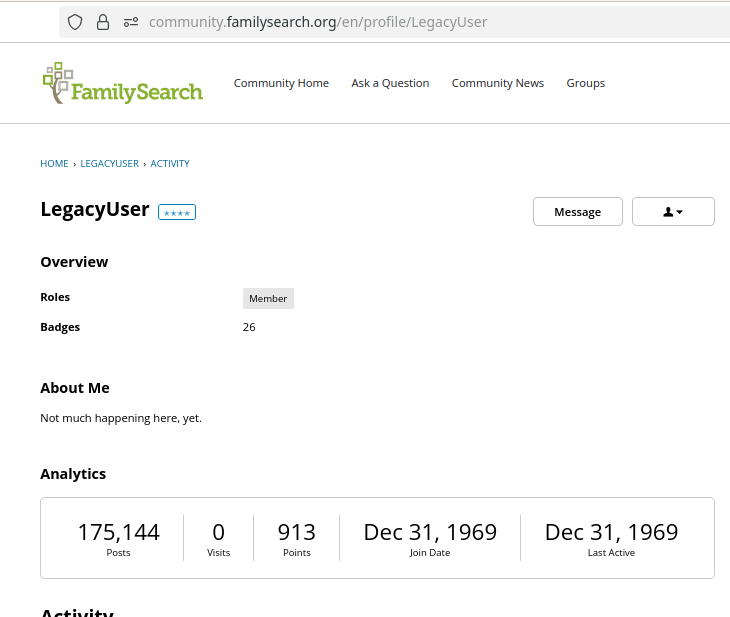
Task: Open Community Home menu item
Action: (281, 83)
